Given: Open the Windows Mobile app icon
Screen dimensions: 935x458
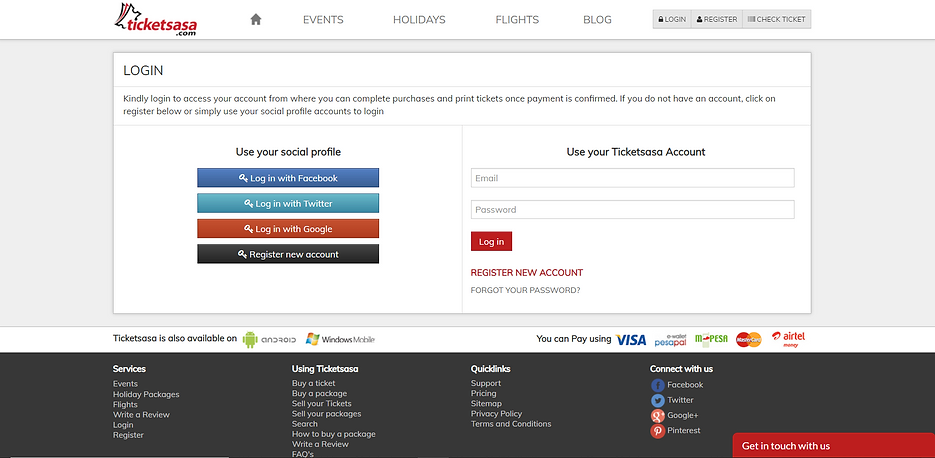Looking at the screenshot, I should click(x=340, y=339).
